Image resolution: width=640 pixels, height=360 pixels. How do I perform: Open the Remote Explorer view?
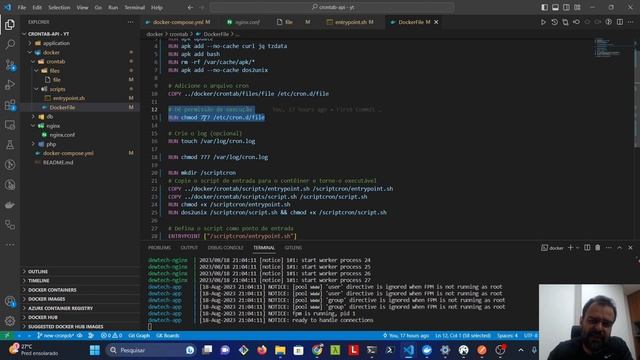10,125
